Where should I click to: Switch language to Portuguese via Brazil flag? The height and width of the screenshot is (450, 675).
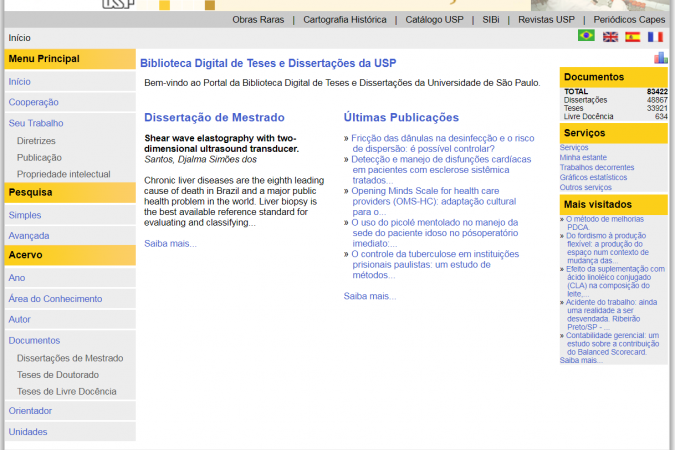tap(586, 36)
